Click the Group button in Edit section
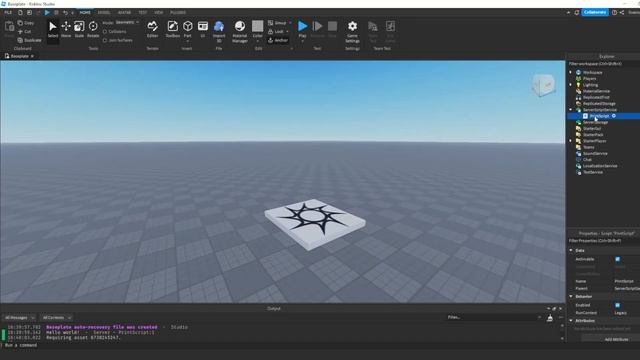The width and height of the screenshot is (640, 360). [277, 23]
